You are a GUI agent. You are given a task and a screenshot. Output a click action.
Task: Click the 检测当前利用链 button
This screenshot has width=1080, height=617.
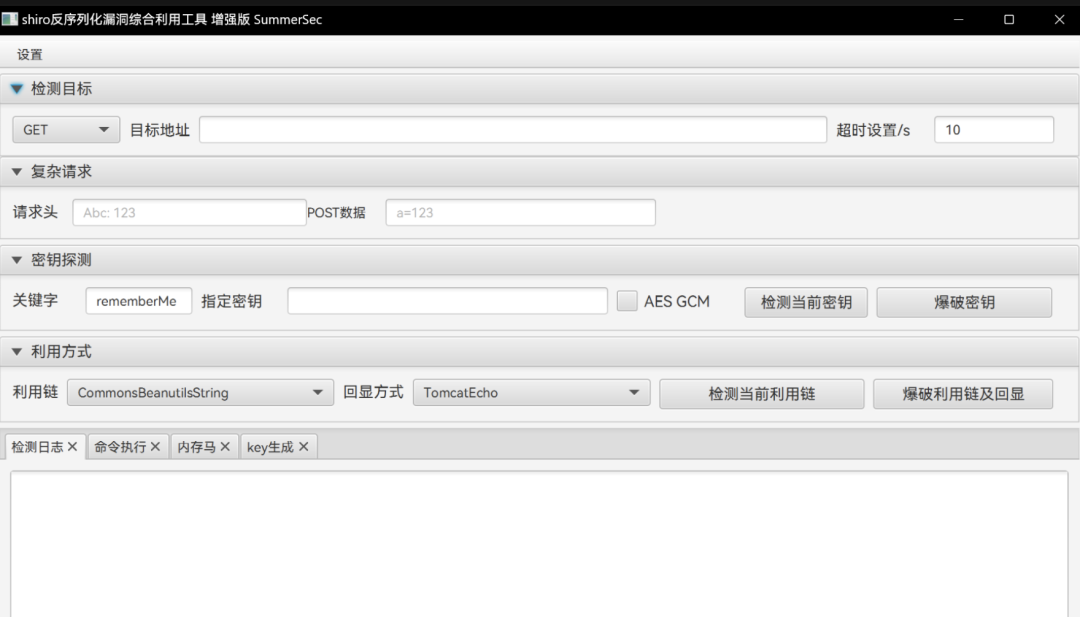761,394
